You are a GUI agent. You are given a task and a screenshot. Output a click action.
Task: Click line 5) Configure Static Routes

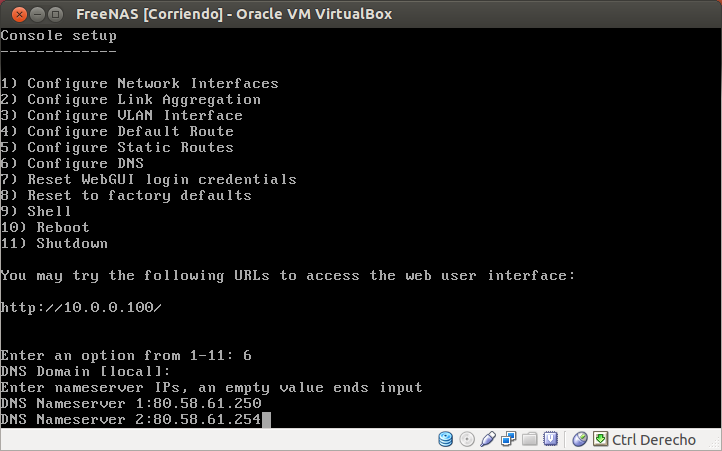click(x=117, y=147)
